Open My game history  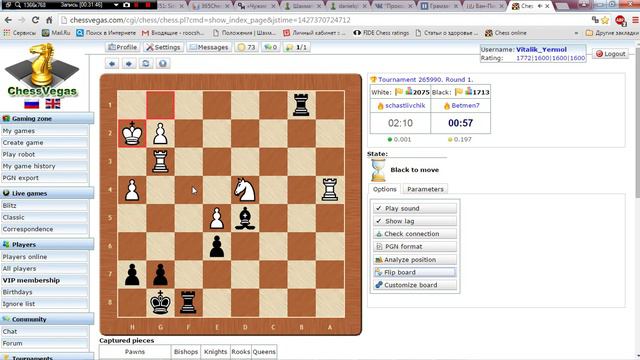click(44, 166)
